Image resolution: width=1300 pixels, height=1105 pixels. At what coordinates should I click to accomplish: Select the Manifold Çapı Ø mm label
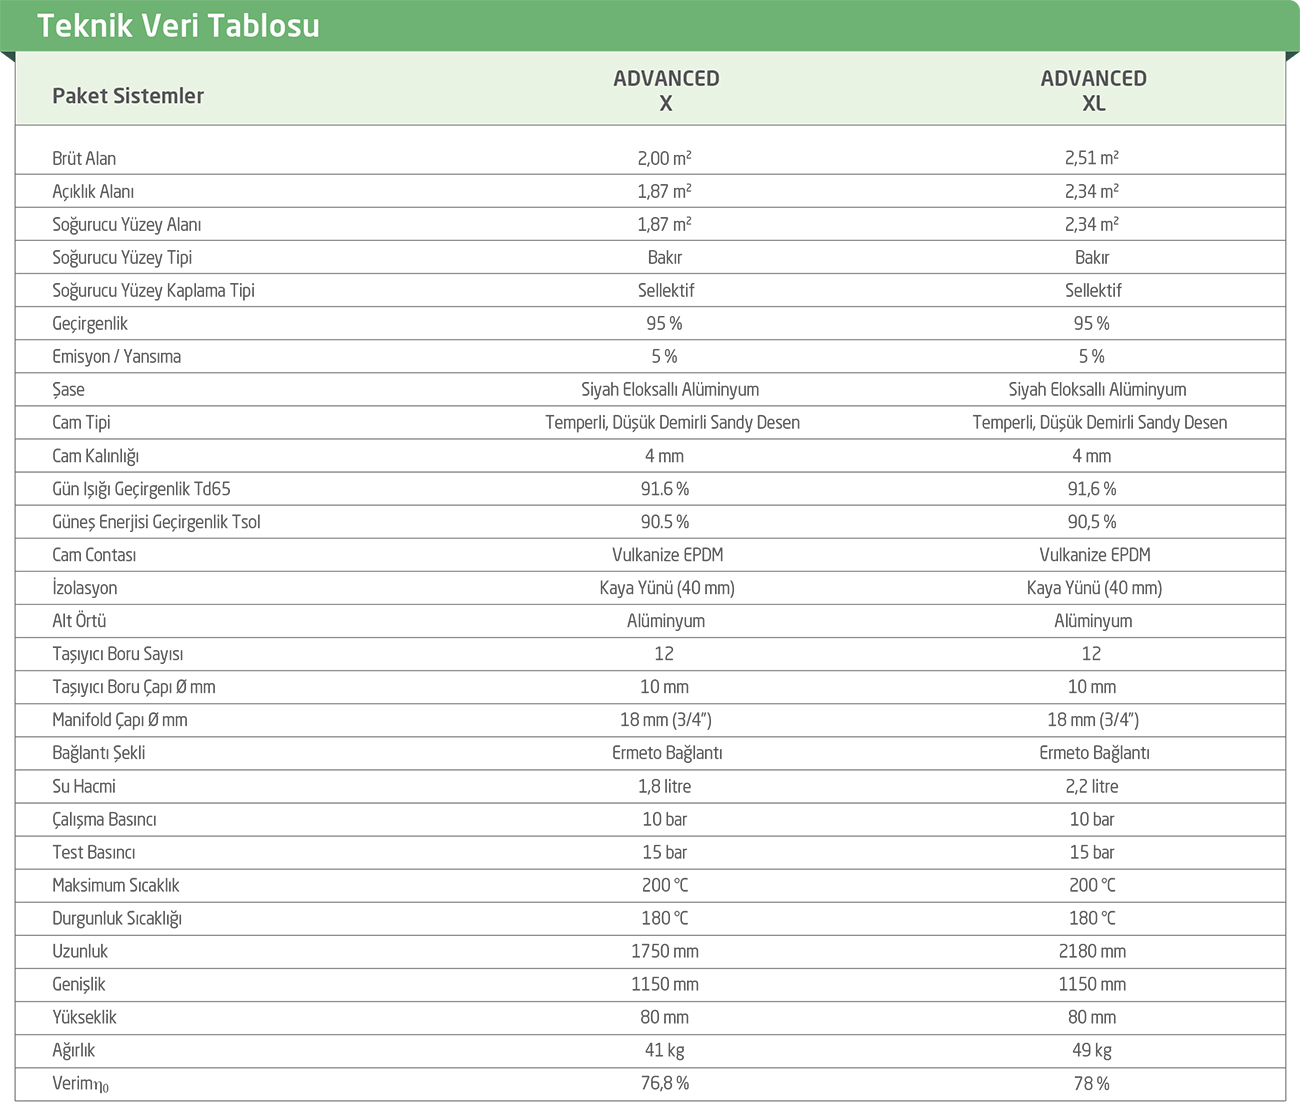pyautogui.click(x=120, y=720)
